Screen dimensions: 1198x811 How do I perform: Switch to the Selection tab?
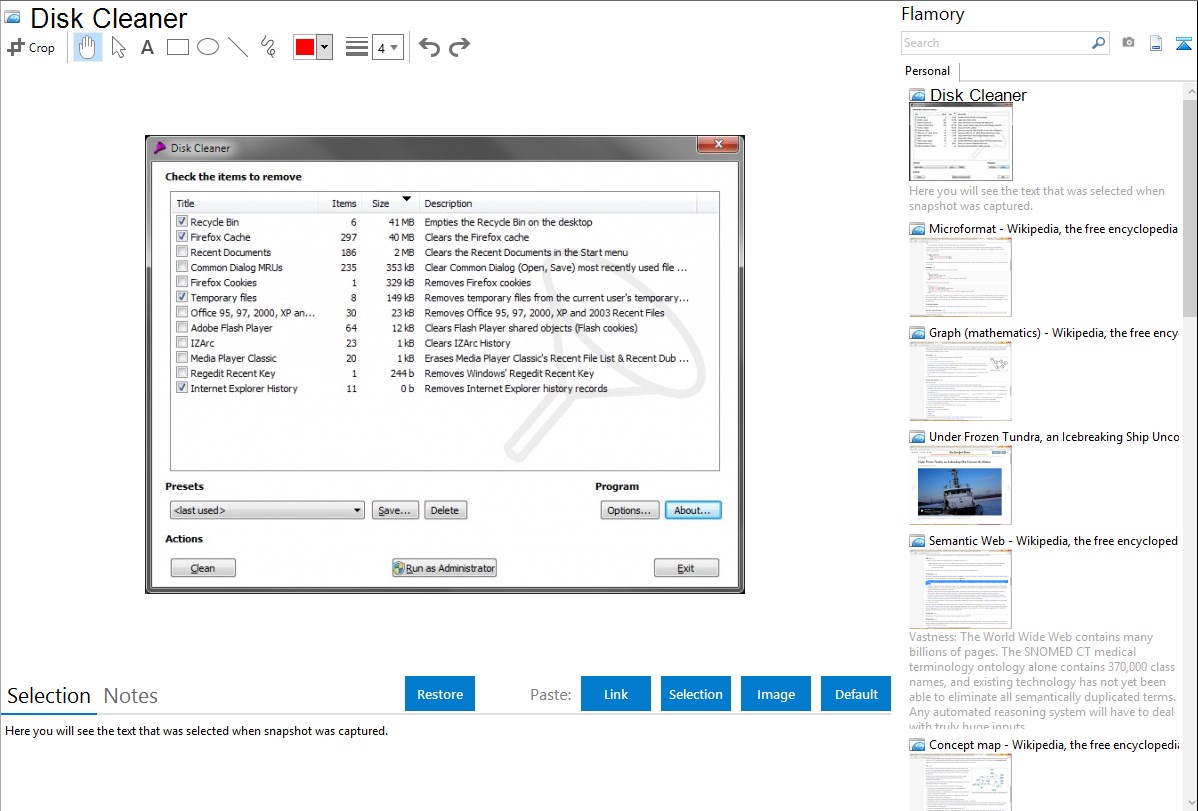click(x=49, y=696)
